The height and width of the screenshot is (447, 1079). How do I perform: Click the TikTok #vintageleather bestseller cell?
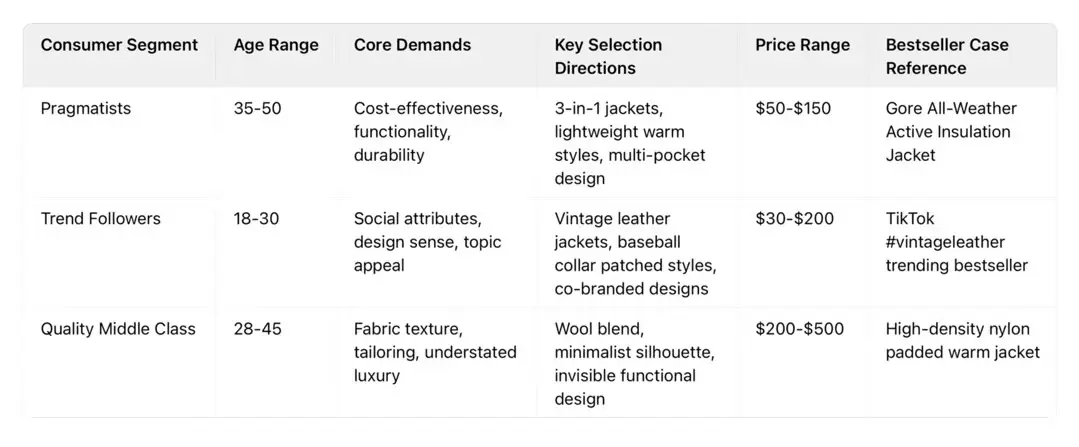coord(956,242)
